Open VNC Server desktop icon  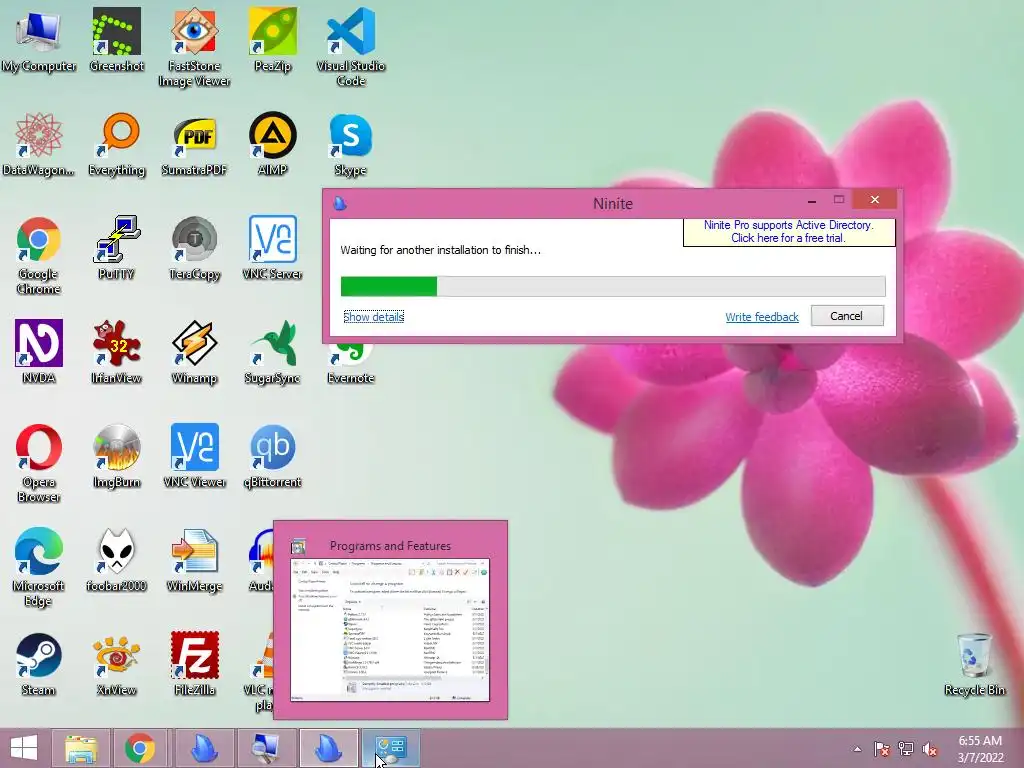pyautogui.click(x=272, y=248)
